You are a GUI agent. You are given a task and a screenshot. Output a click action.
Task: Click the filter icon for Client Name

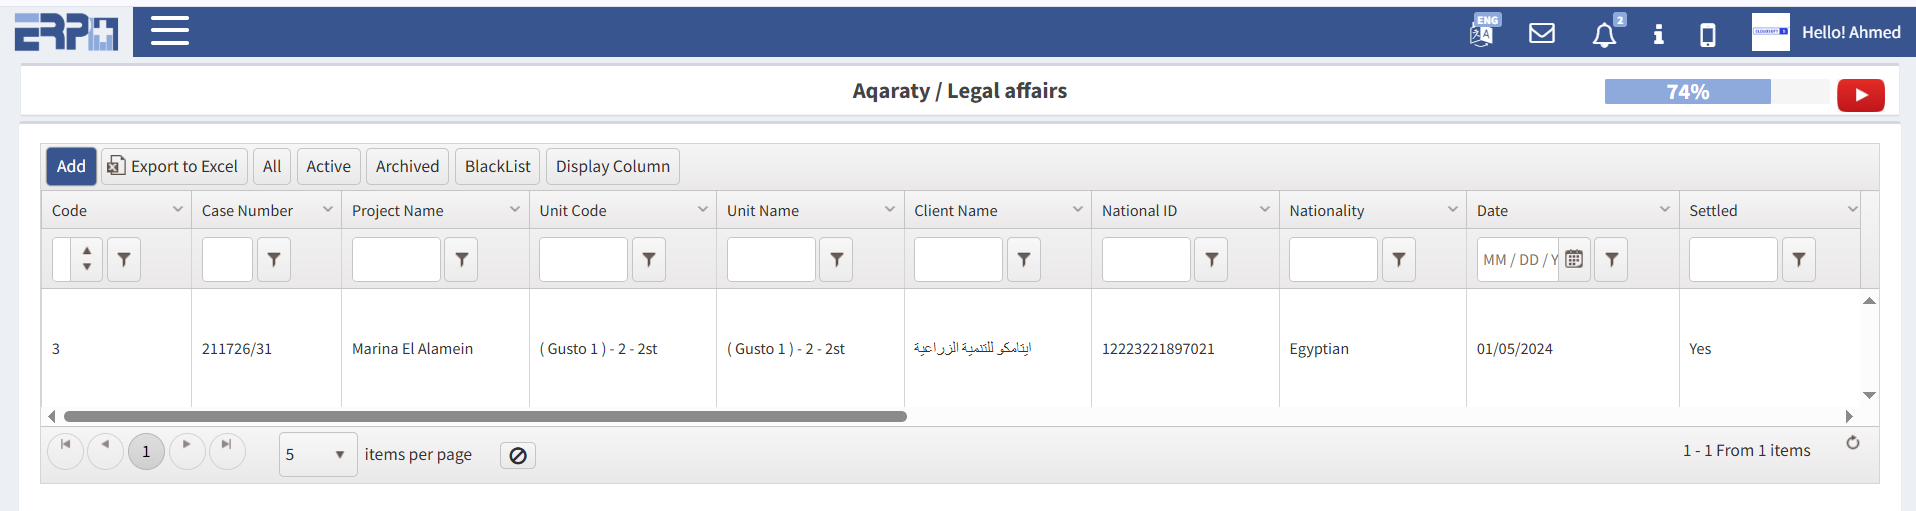coord(1024,260)
